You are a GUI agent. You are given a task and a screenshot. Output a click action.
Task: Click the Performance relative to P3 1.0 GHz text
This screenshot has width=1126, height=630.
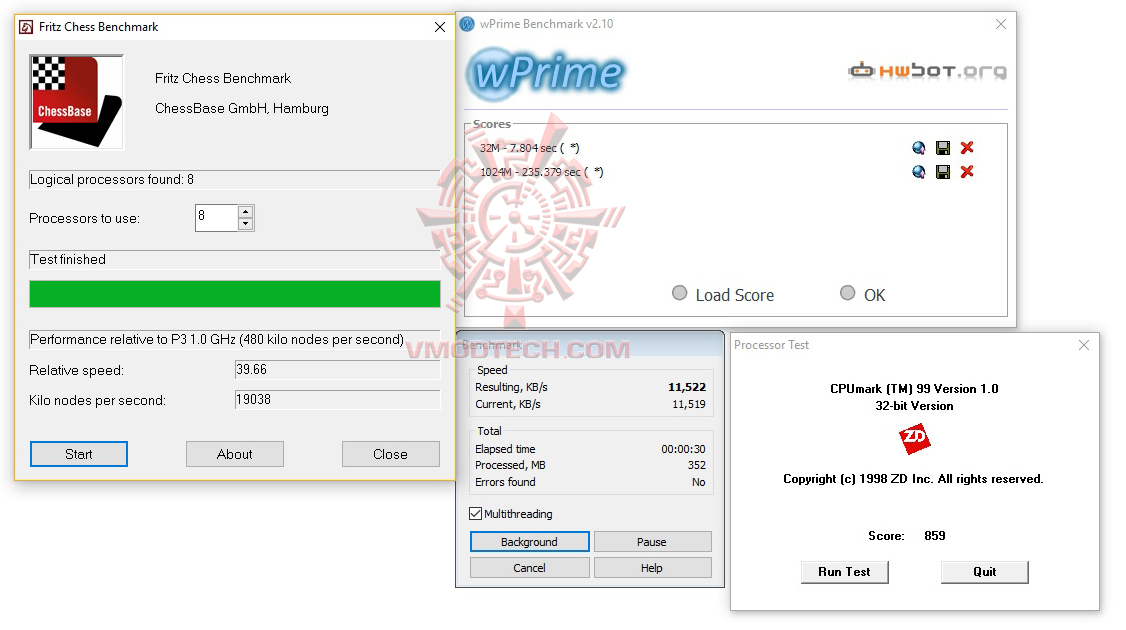[x=216, y=339]
